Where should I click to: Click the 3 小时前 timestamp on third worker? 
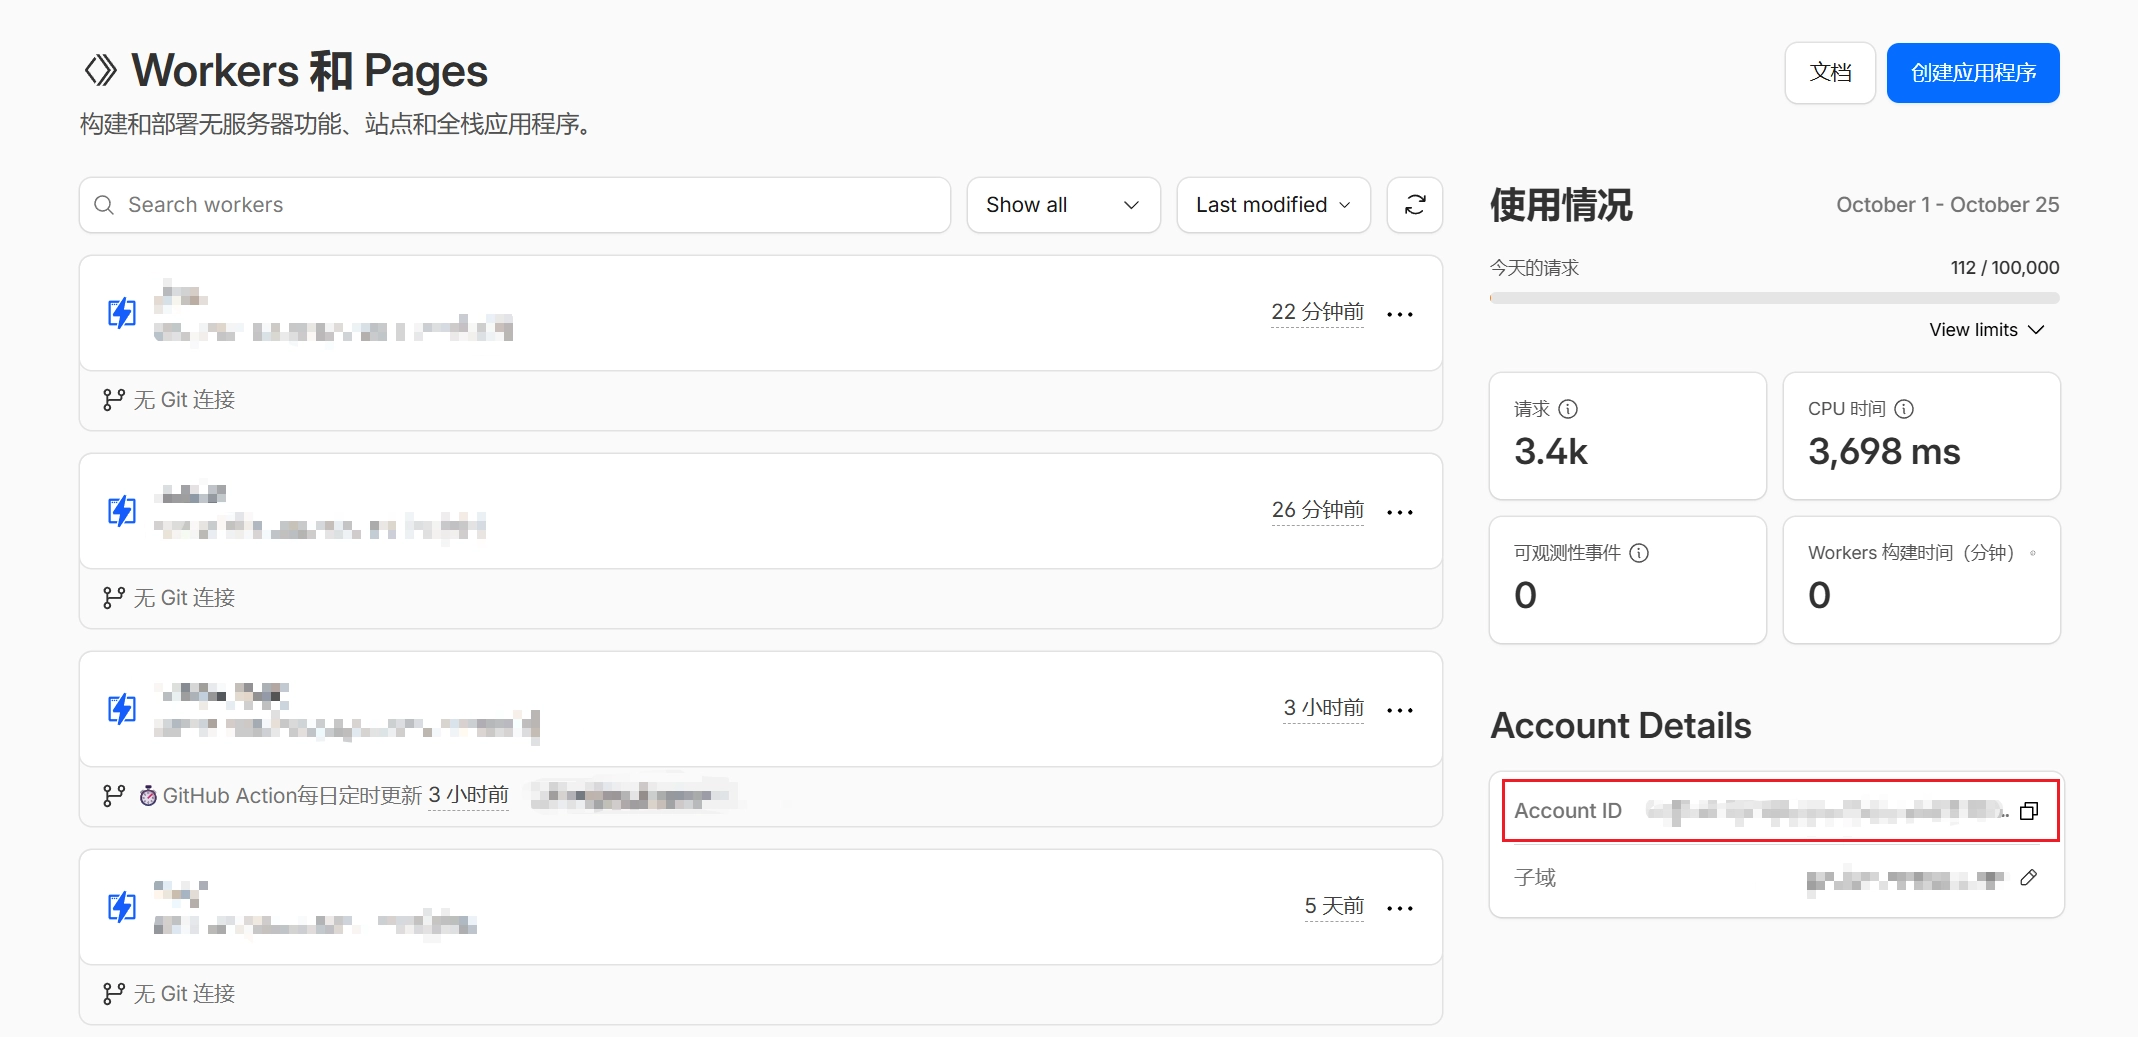(1323, 708)
